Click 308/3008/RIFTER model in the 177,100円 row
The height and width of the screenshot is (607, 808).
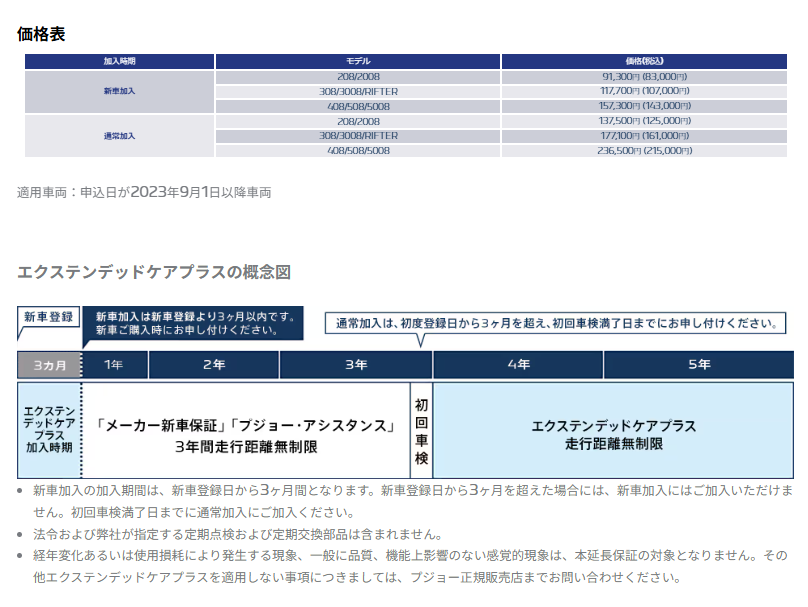click(x=358, y=136)
